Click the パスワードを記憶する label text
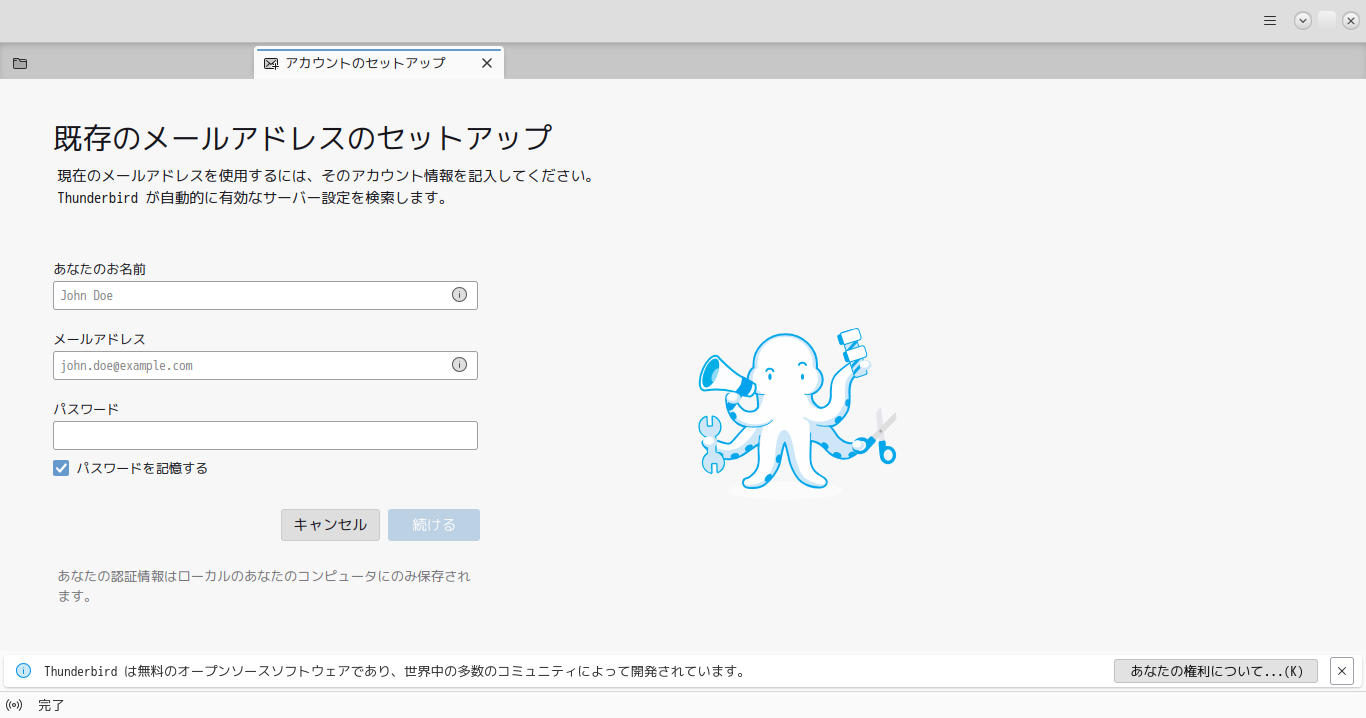Image resolution: width=1366 pixels, height=718 pixels. click(x=142, y=468)
